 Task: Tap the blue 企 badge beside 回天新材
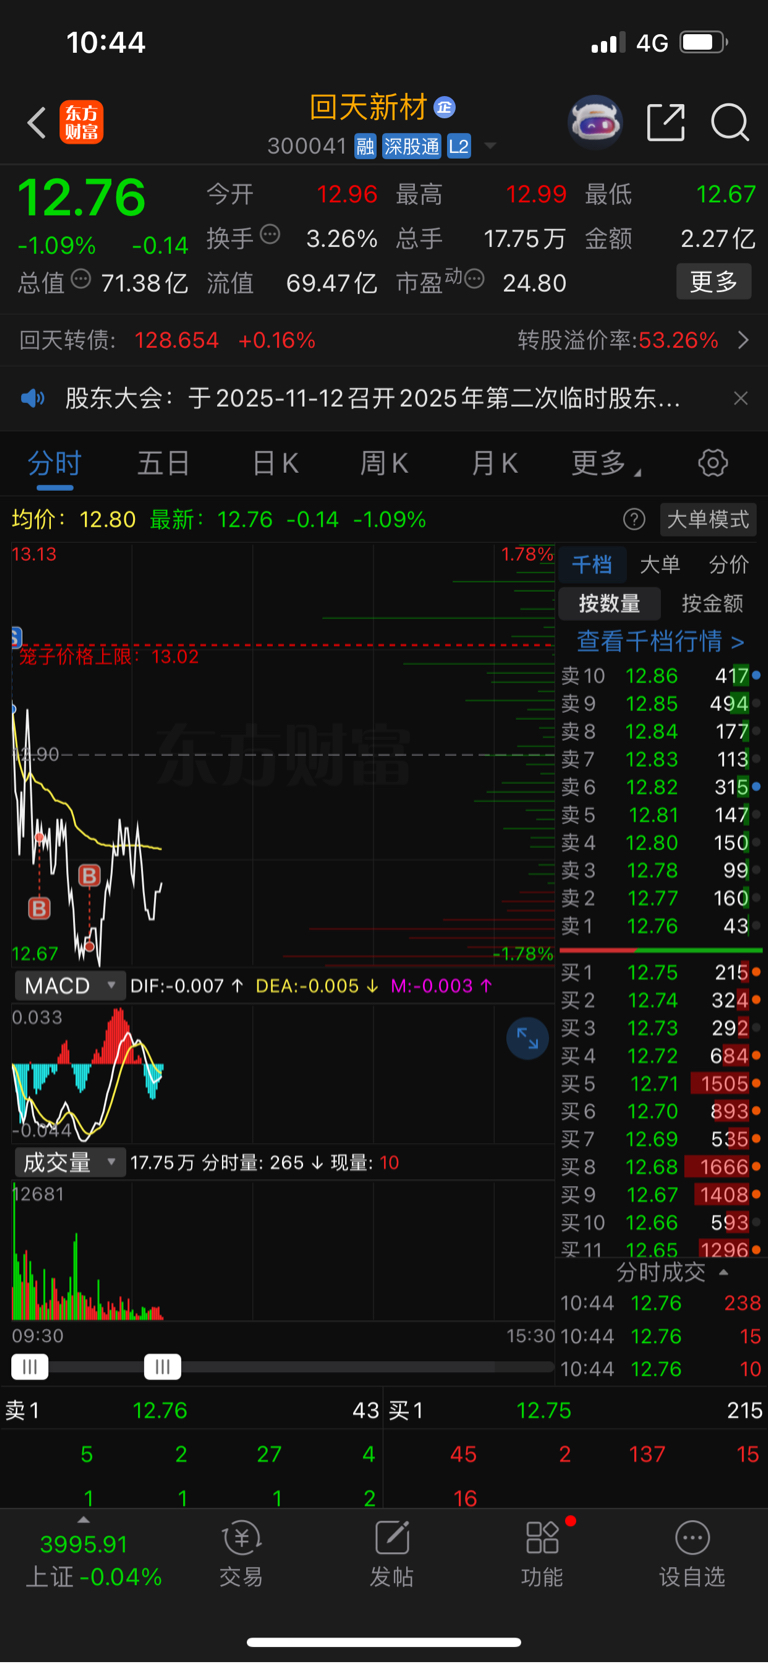[x=445, y=107]
